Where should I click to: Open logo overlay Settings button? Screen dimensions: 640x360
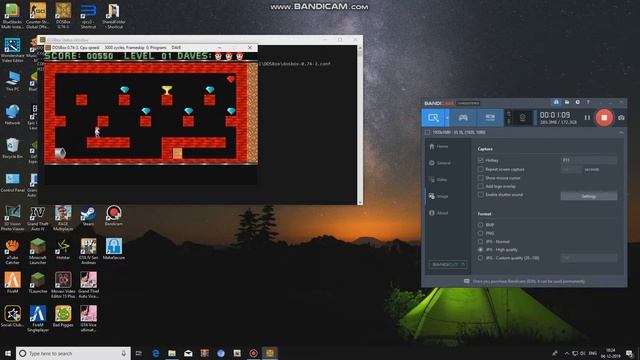[589, 196]
